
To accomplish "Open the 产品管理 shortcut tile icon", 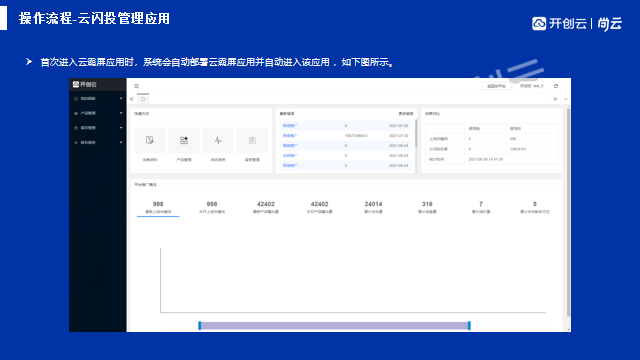I will 184,140.
